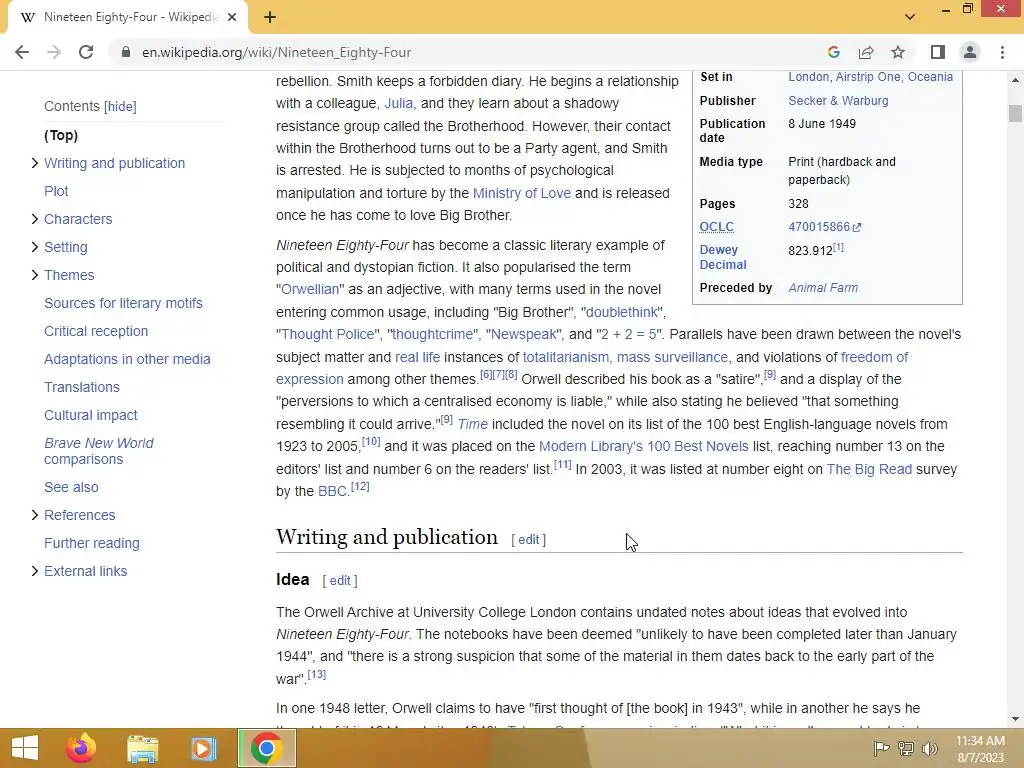Open the Dewey Decimal link

click(x=722, y=257)
